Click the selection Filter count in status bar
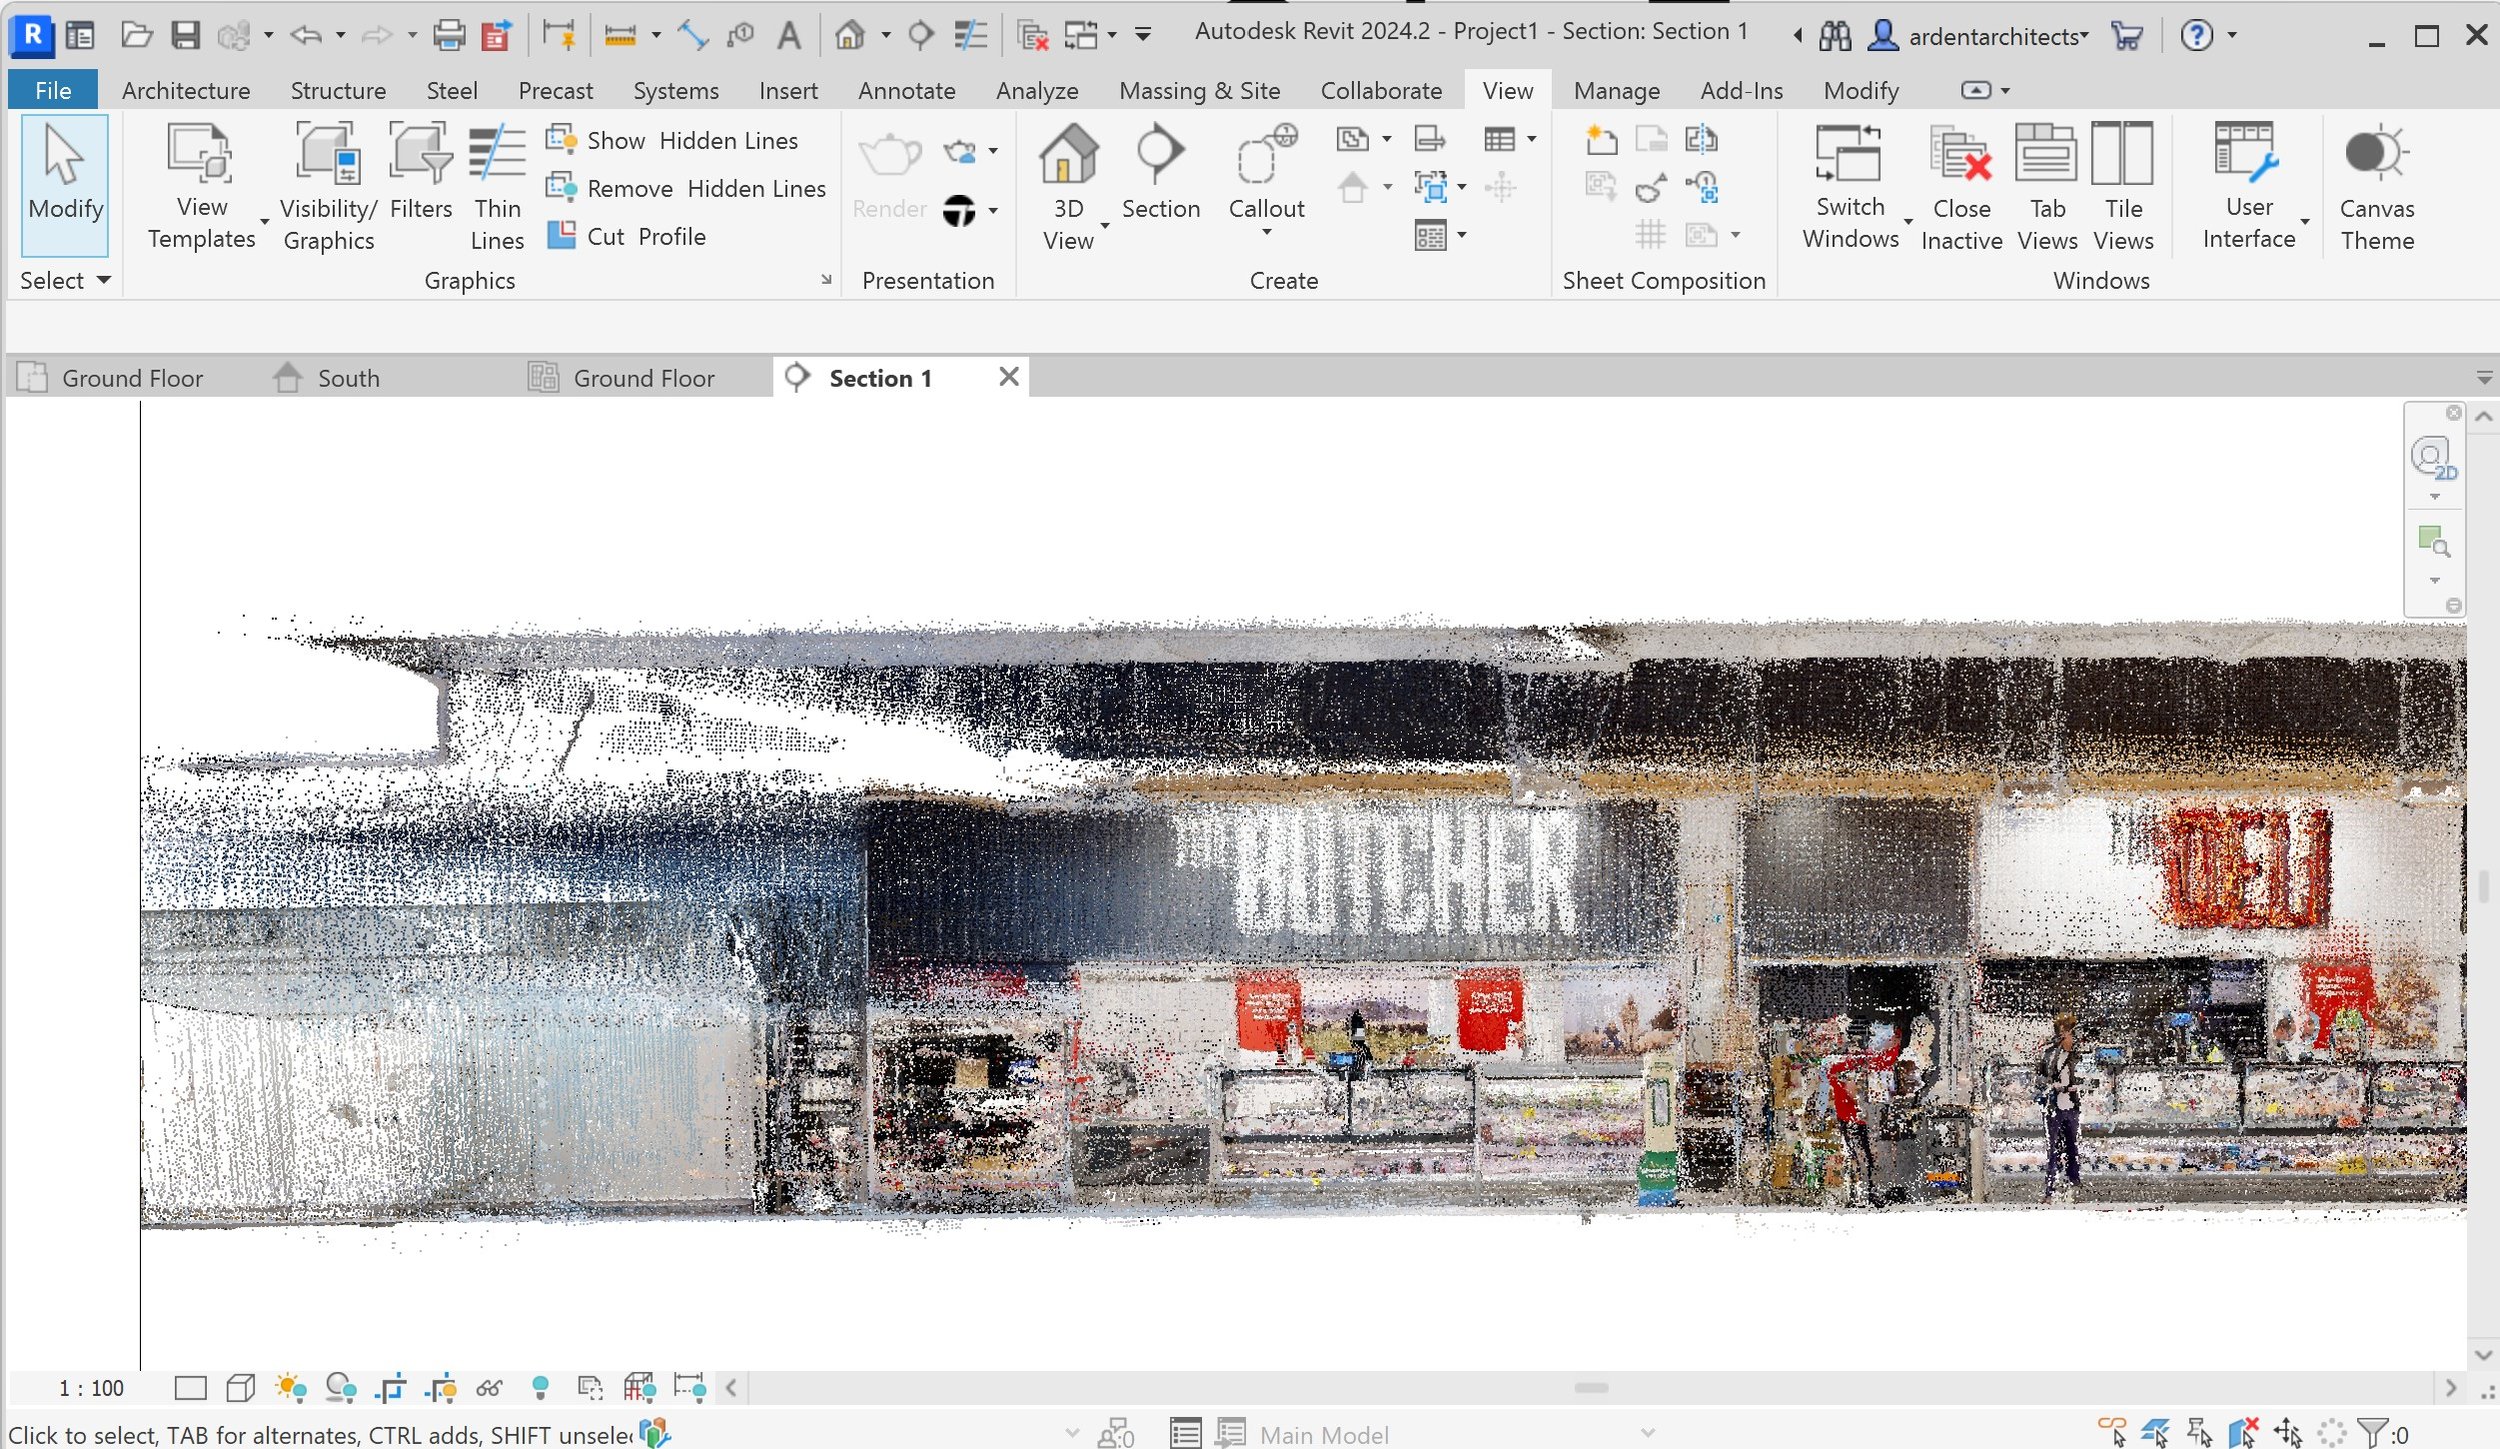This screenshot has height=1449, width=2500. (2383, 1434)
